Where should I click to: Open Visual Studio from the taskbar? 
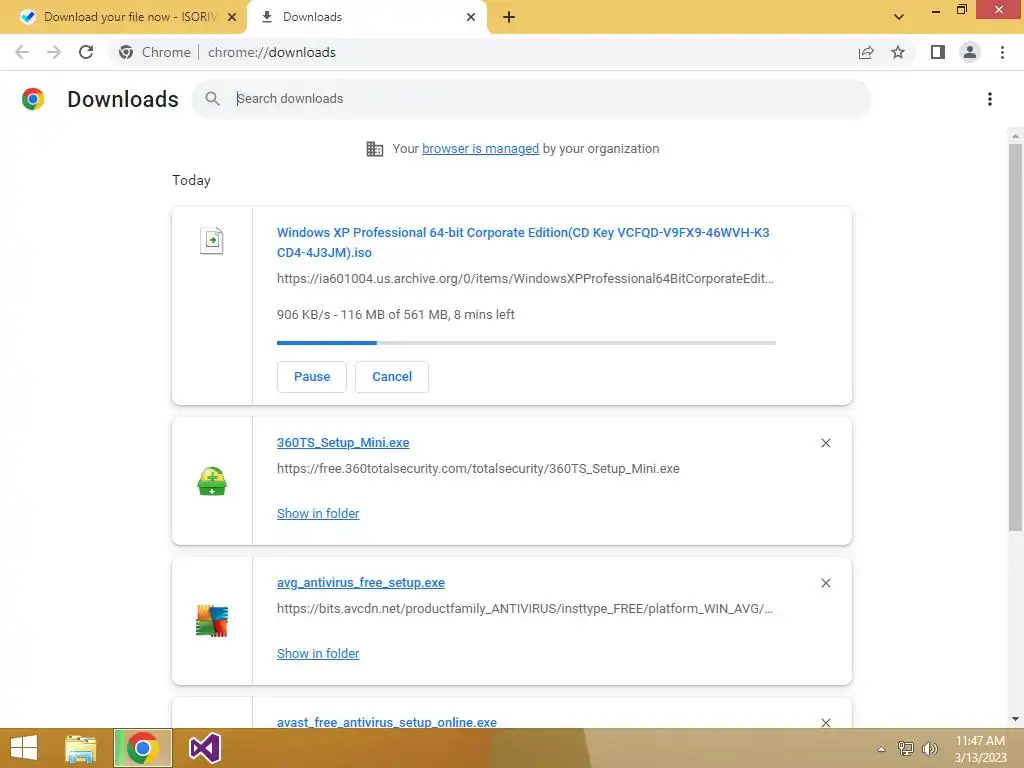(x=204, y=748)
